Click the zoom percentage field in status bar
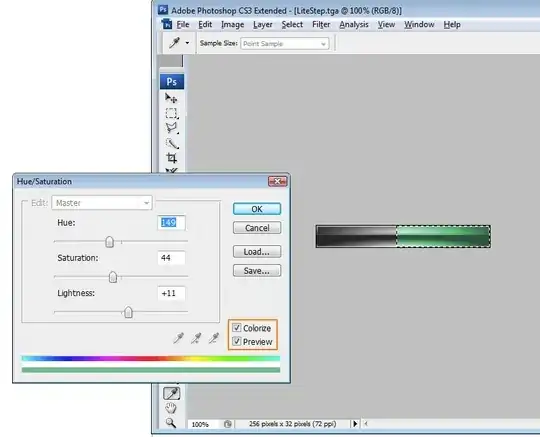540x437 pixels. [203, 424]
